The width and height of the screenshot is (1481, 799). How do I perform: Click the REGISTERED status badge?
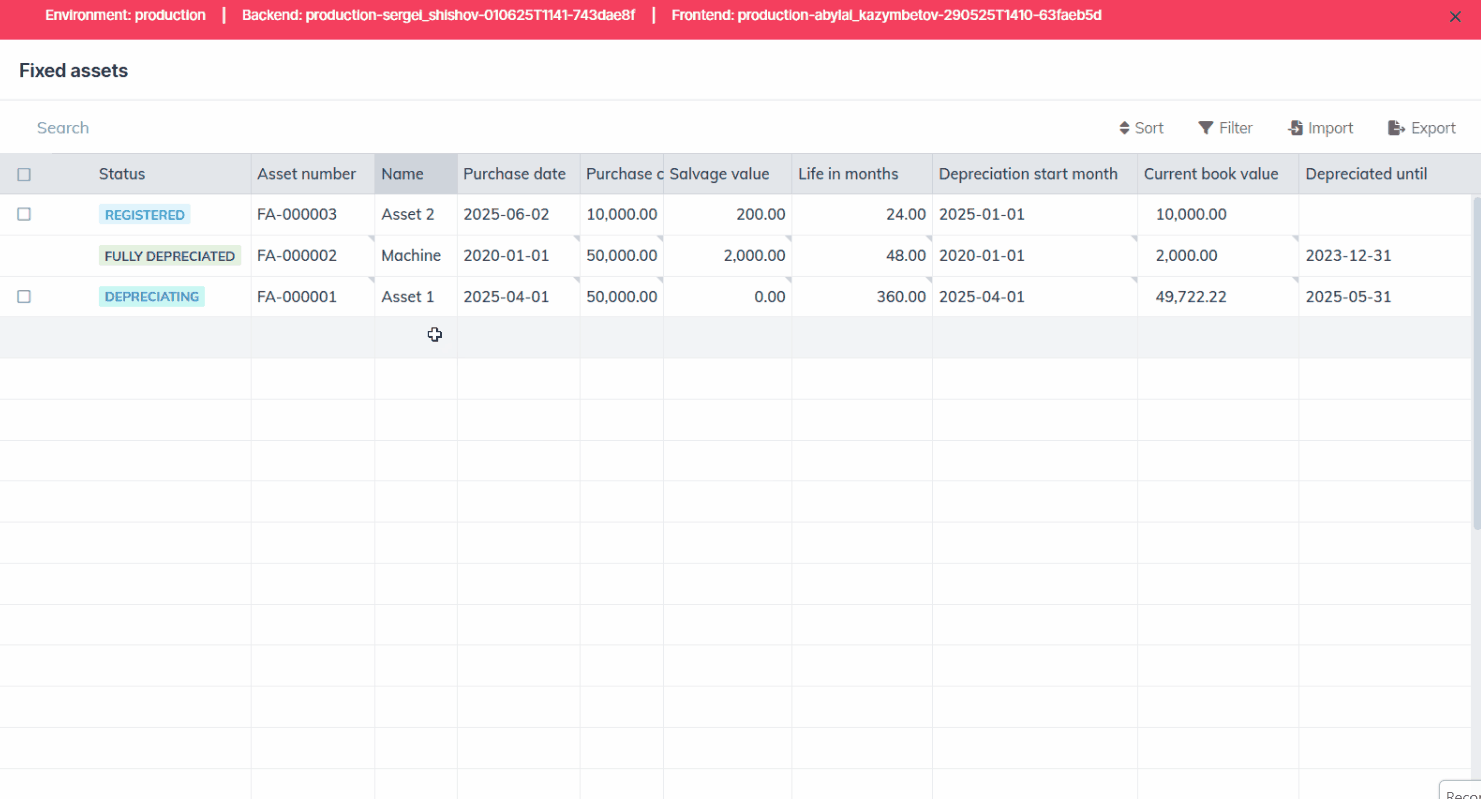pos(145,214)
